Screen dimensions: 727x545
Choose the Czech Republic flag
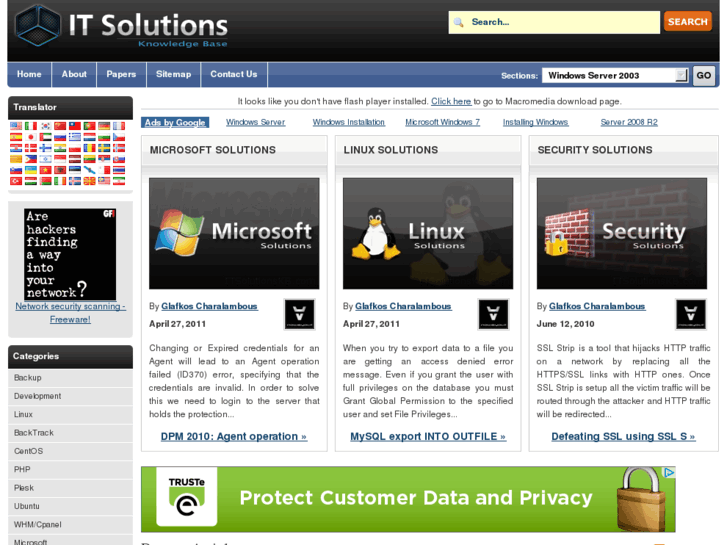point(119,137)
